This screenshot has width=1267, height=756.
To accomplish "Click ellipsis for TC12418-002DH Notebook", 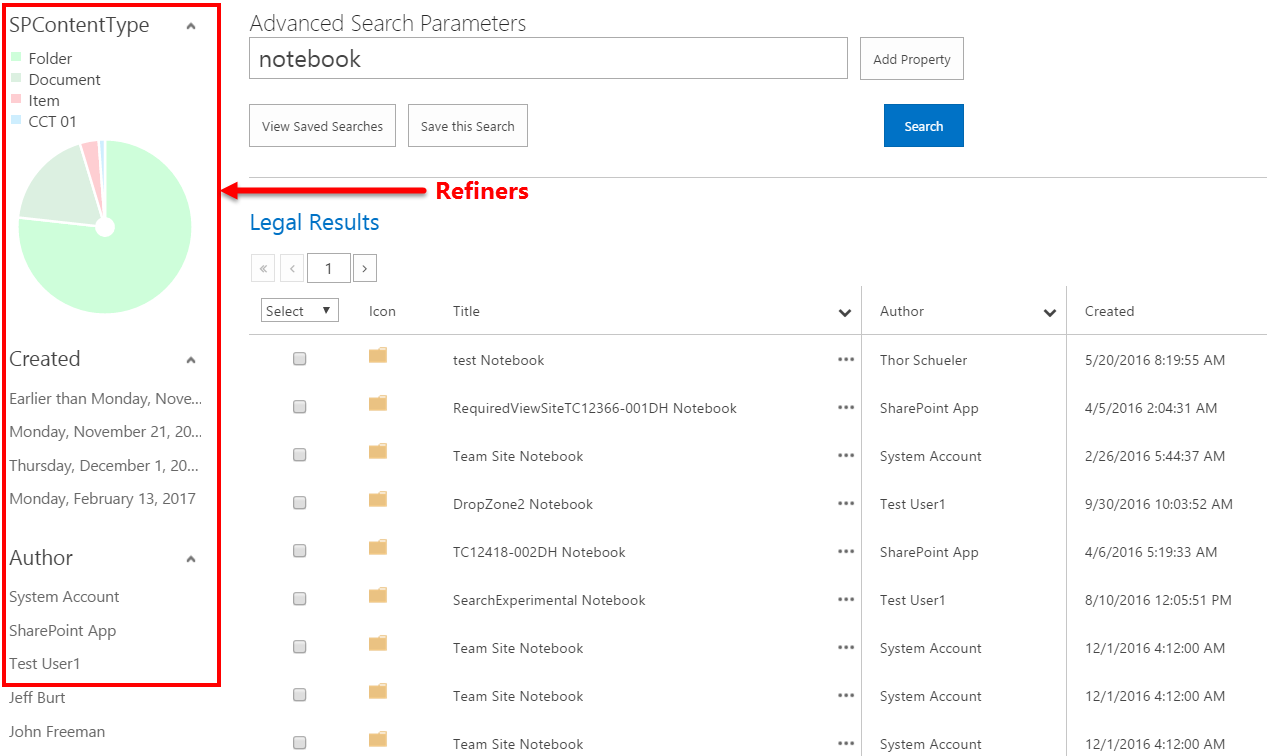I will (x=846, y=552).
